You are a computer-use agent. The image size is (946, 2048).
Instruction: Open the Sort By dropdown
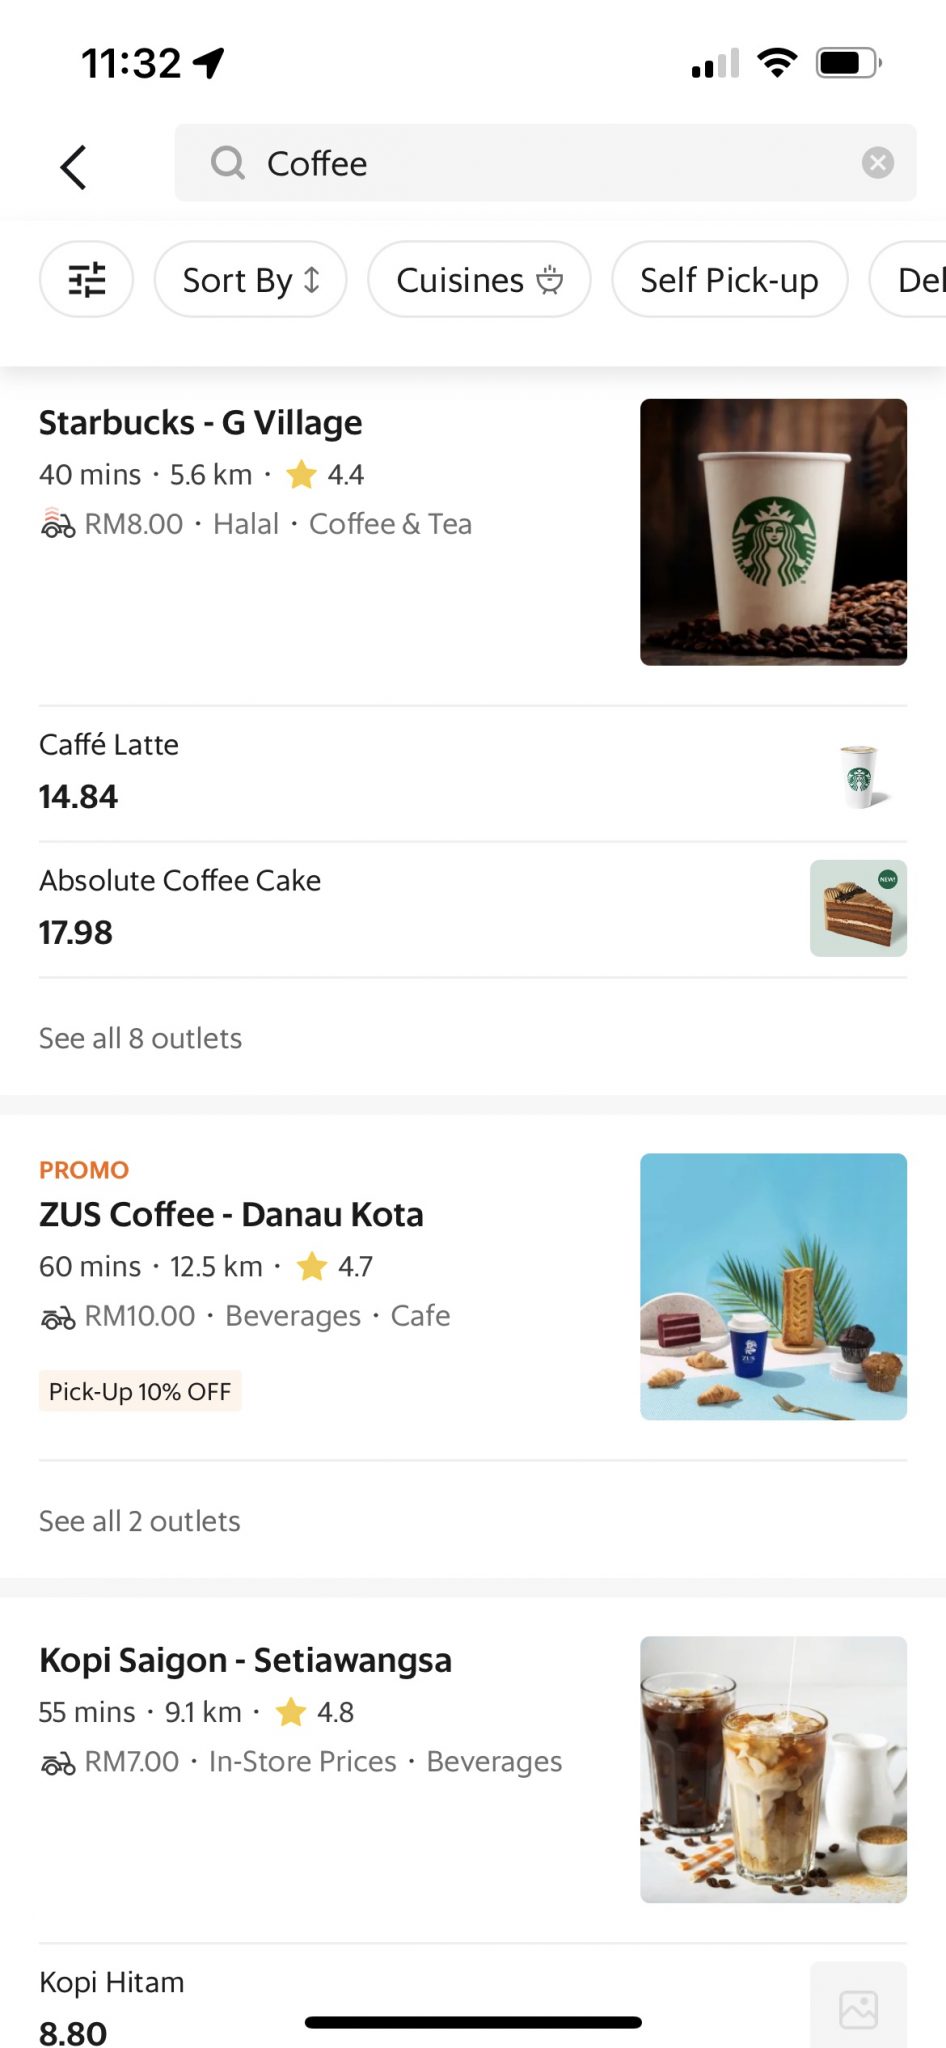click(x=250, y=280)
